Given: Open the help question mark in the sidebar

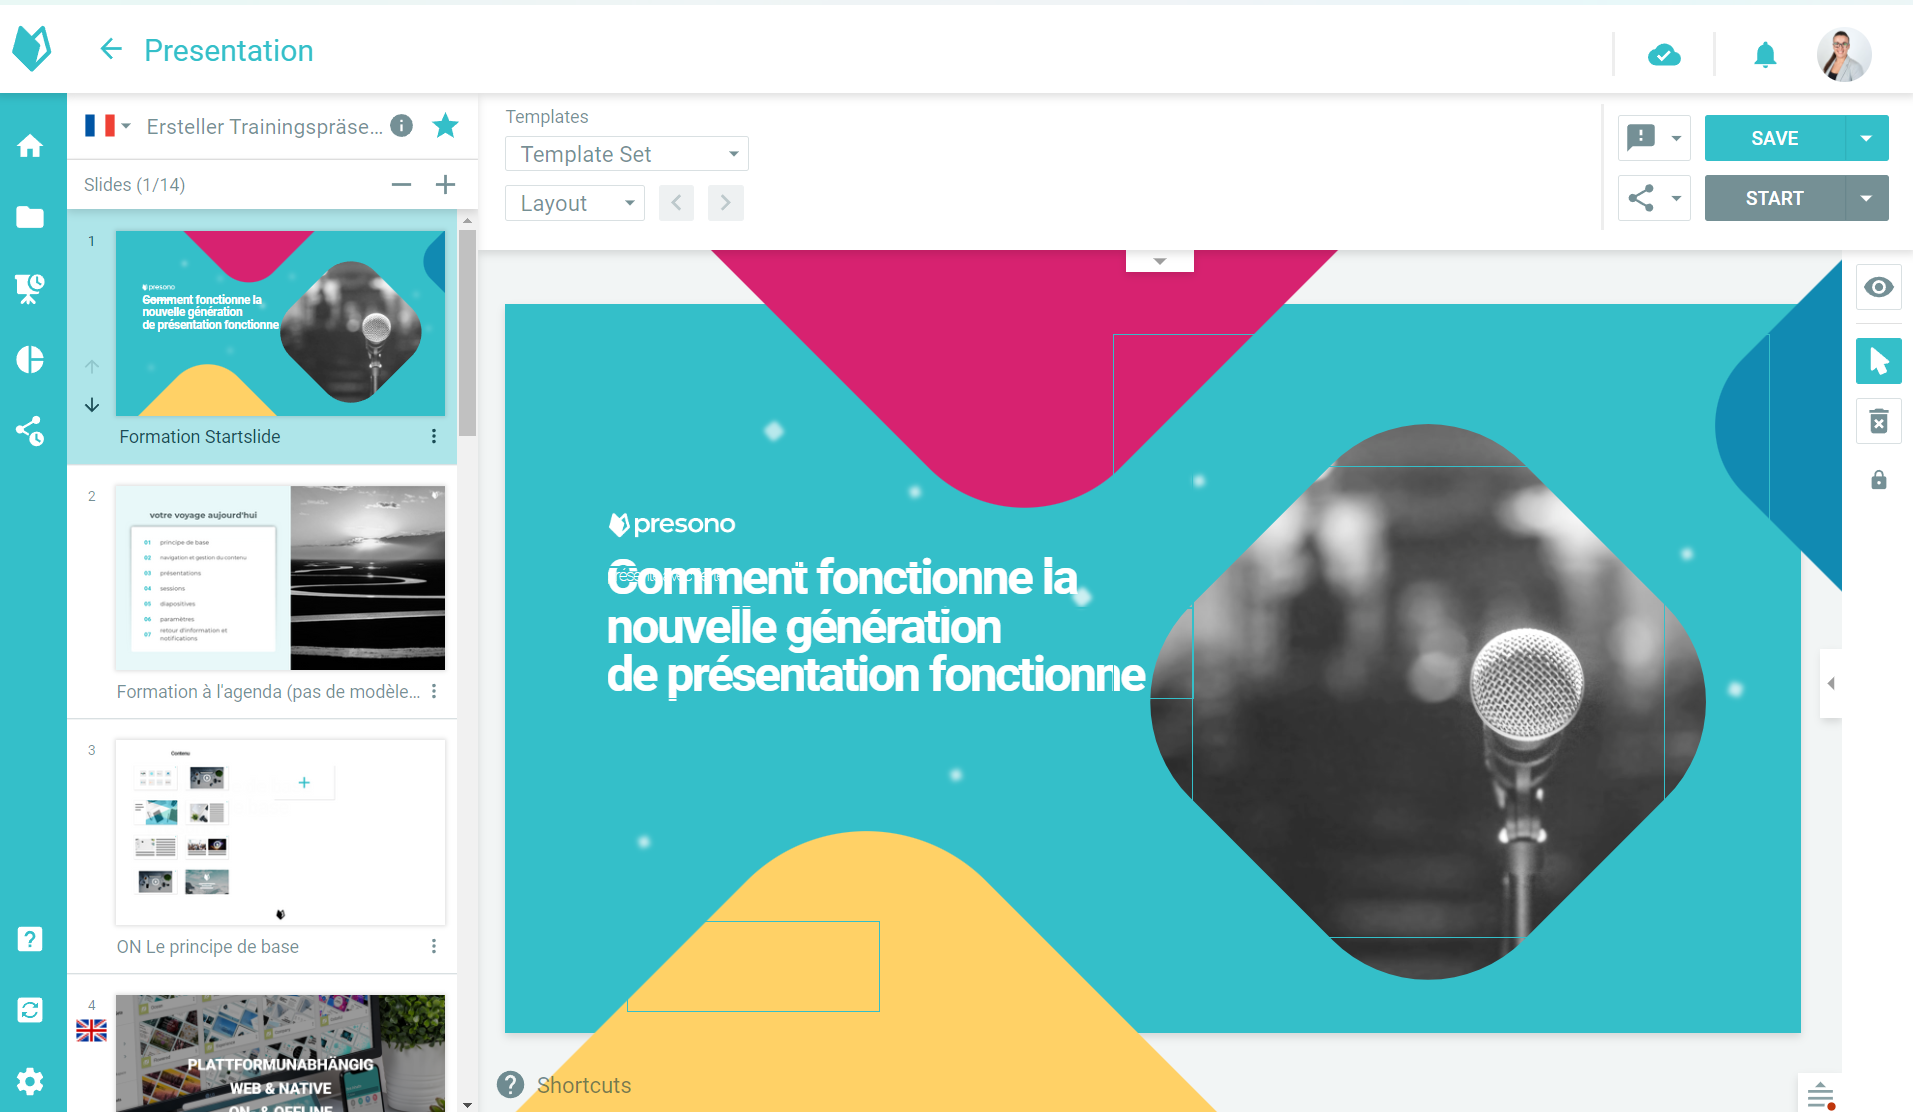Looking at the screenshot, I should (30, 939).
